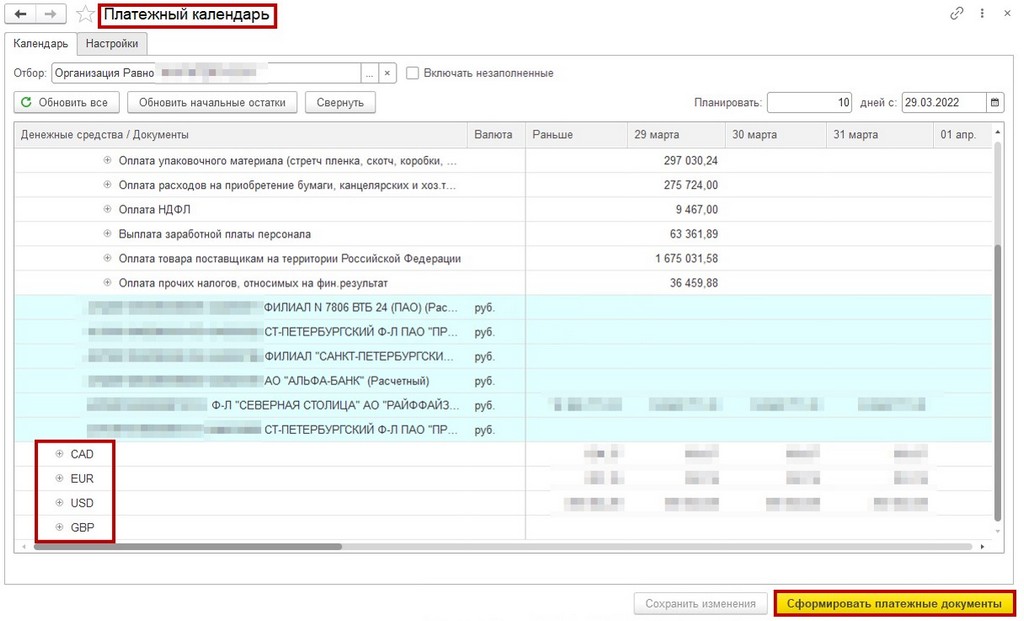This screenshot has height=621, width=1024.
Task: Click the Планировать days input field
Action: click(x=809, y=103)
